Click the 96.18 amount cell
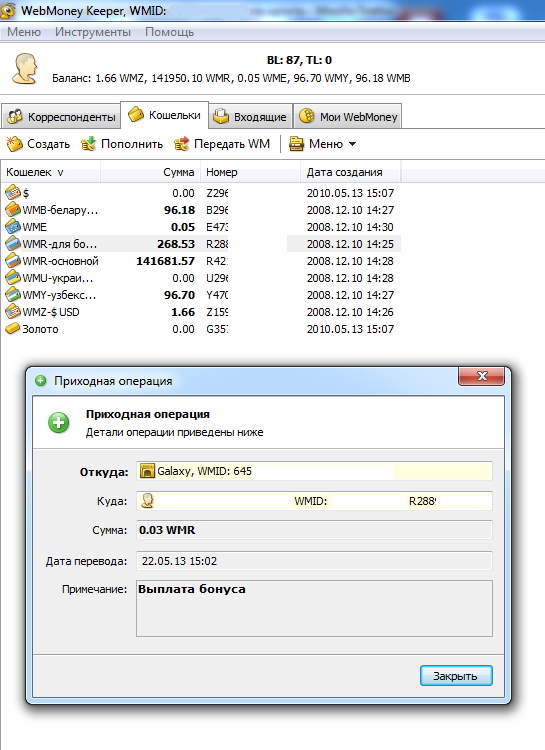 coord(179,210)
